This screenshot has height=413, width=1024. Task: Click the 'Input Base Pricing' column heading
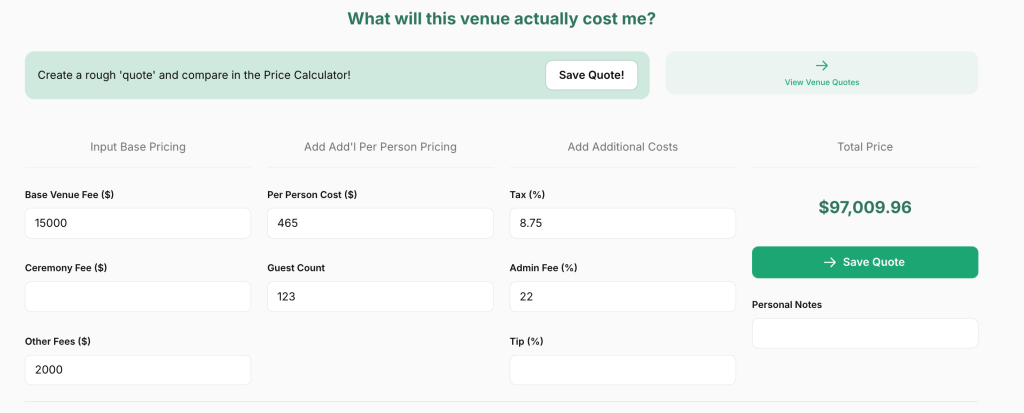[138, 147]
